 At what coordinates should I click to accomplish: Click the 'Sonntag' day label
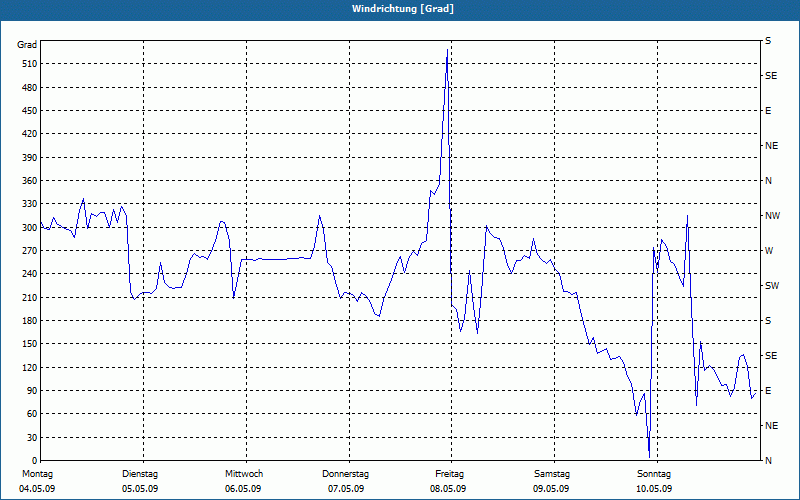(654, 474)
